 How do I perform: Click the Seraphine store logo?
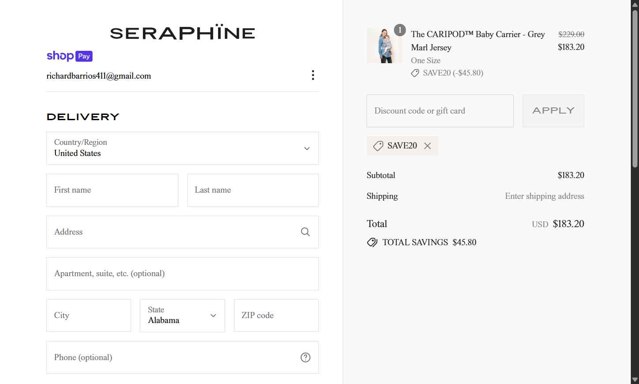183,33
